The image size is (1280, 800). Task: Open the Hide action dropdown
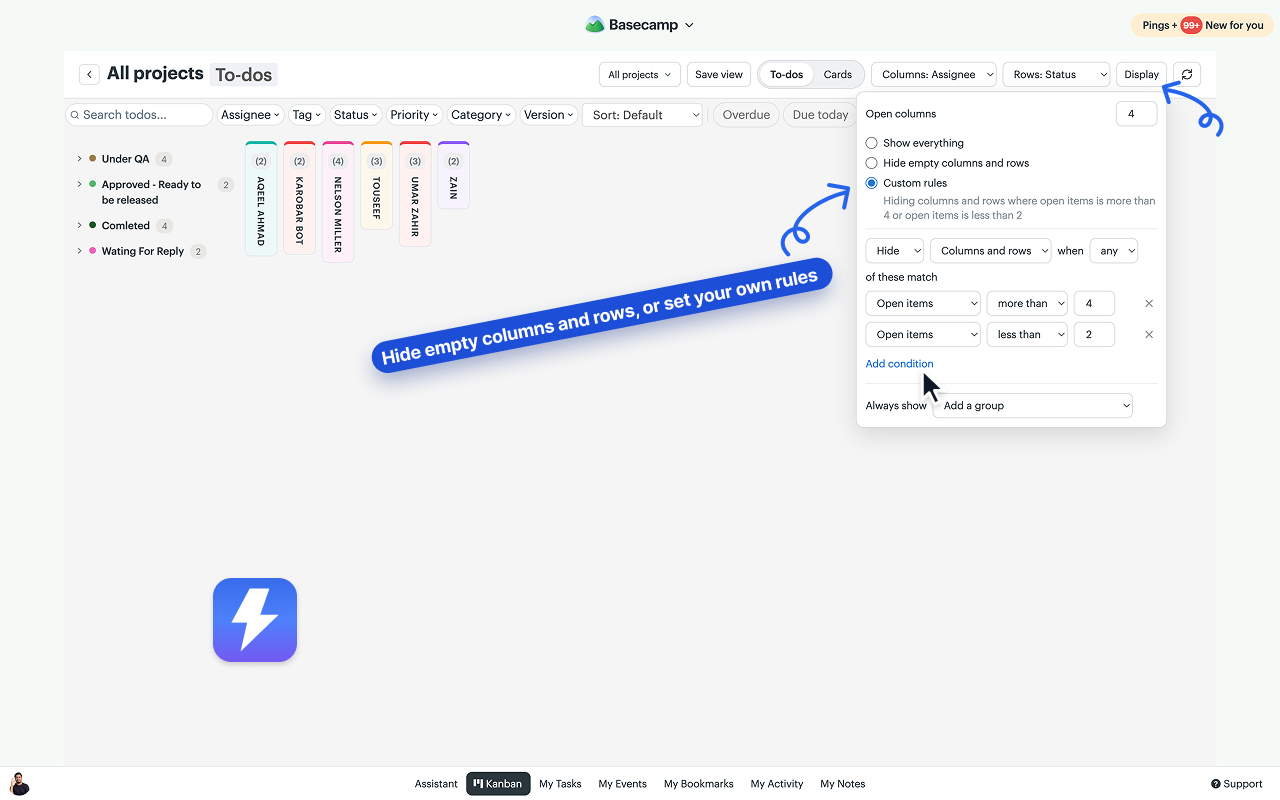pyautogui.click(x=895, y=251)
